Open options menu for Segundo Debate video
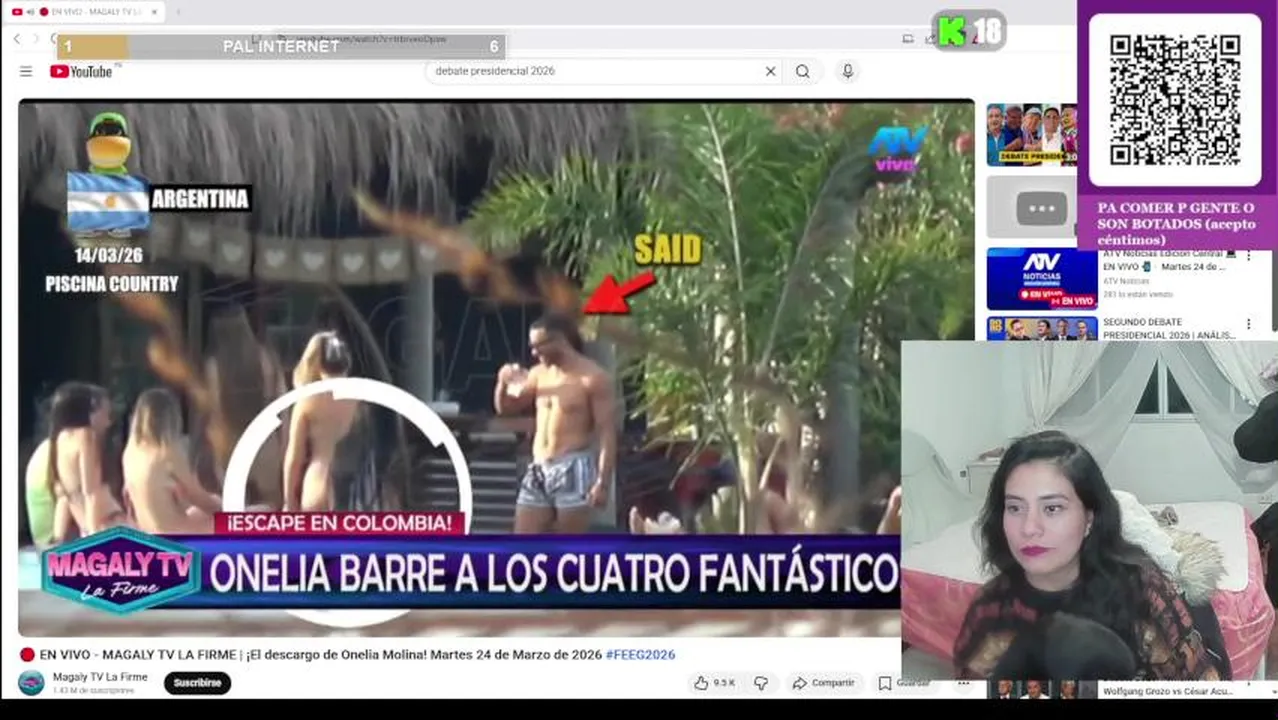This screenshot has height=720, width=1278. click(1248, 324)
